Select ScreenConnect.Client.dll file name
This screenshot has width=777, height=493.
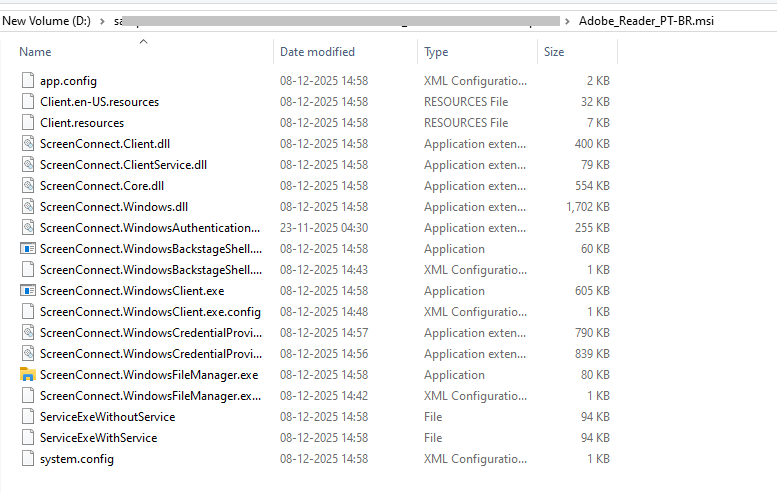click(105, 144)
